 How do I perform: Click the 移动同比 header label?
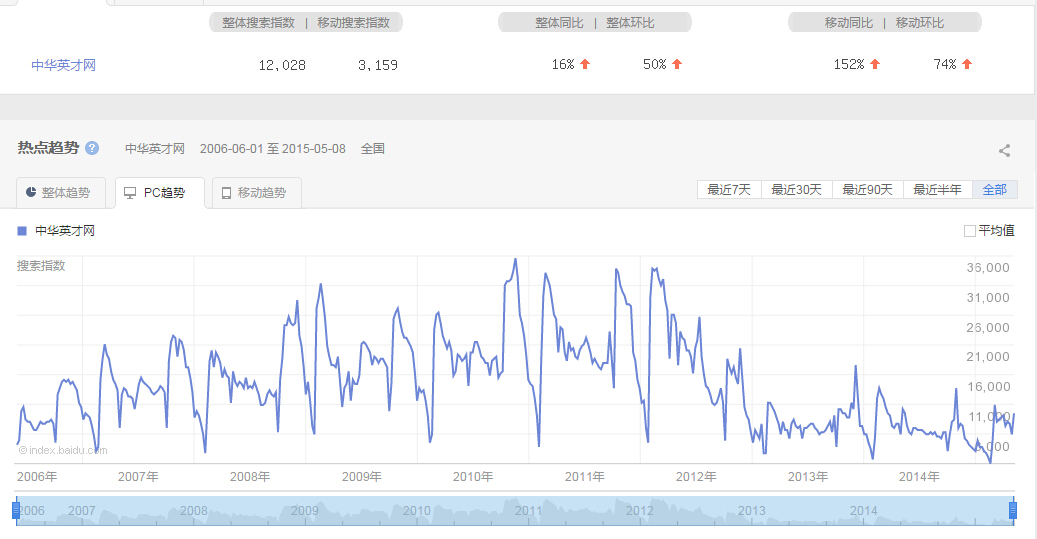point(849,22)
